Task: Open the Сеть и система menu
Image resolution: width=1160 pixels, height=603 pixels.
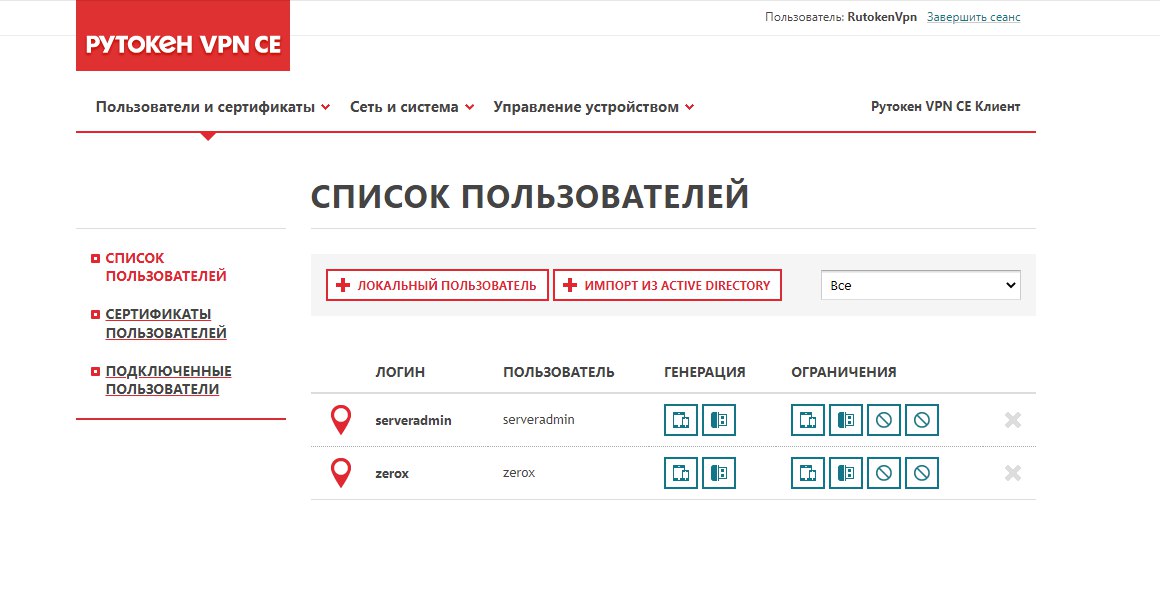Action: coord(411,107)
